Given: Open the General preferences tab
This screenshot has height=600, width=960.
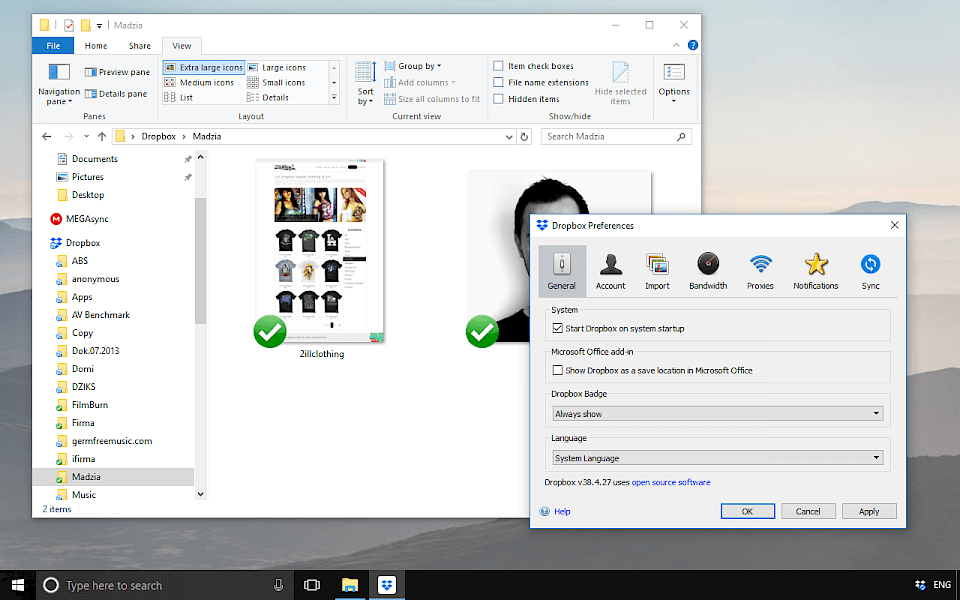Looking at the screenshot, I should [562, 271].
